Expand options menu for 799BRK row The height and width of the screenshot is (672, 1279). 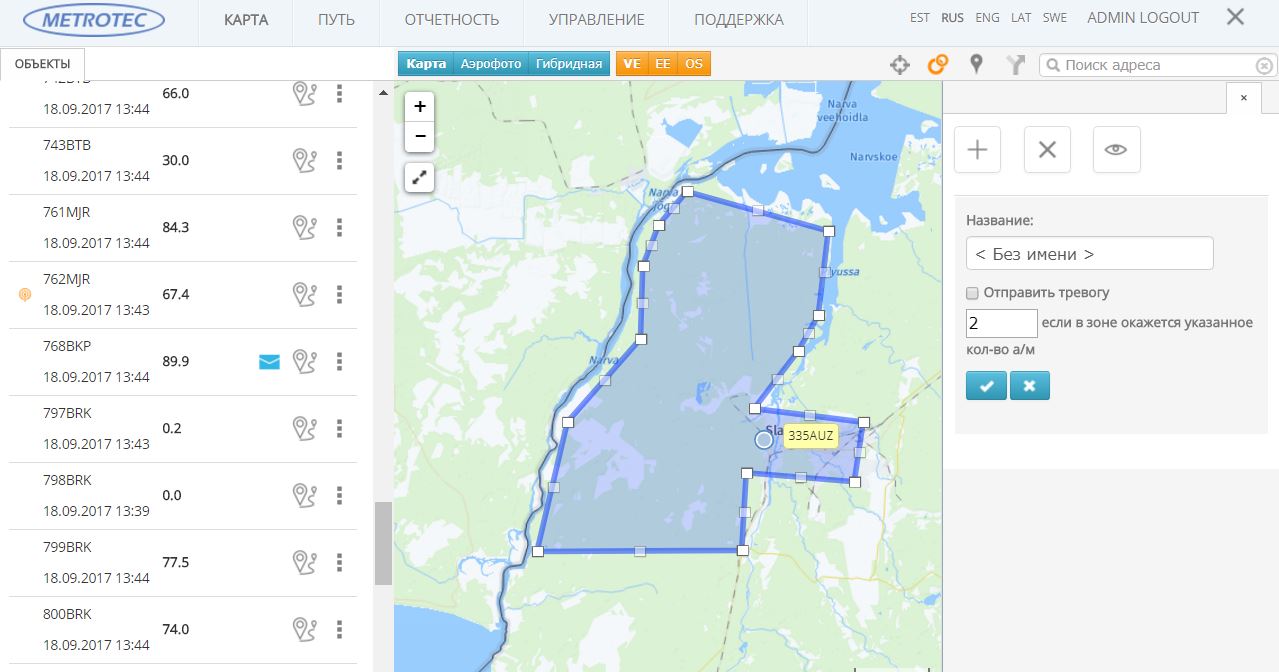coord(340,562)
